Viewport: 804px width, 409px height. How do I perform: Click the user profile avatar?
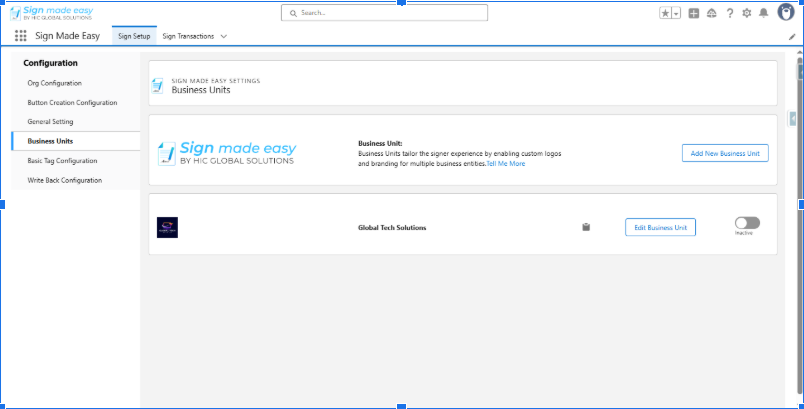(786, 12)
